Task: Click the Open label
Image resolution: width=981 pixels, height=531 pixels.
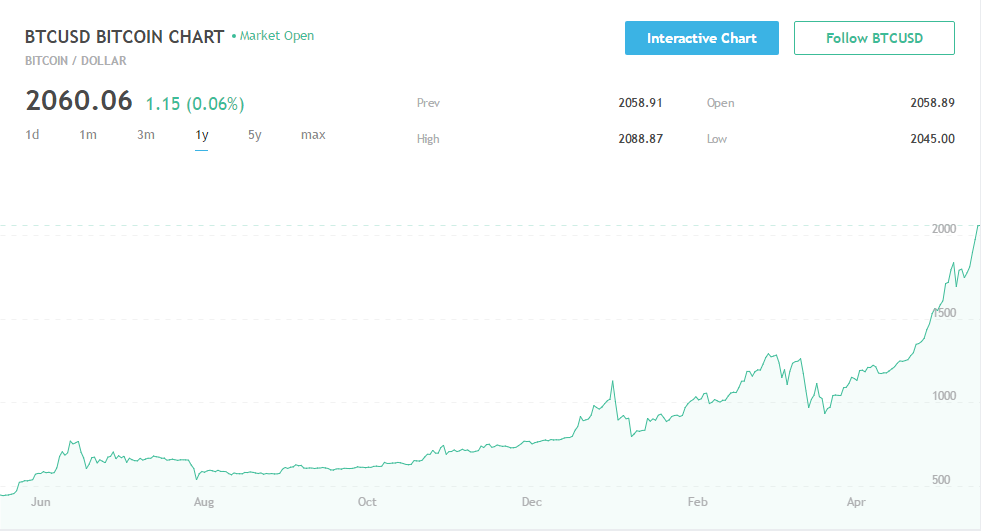Action: tap(720, 103)
